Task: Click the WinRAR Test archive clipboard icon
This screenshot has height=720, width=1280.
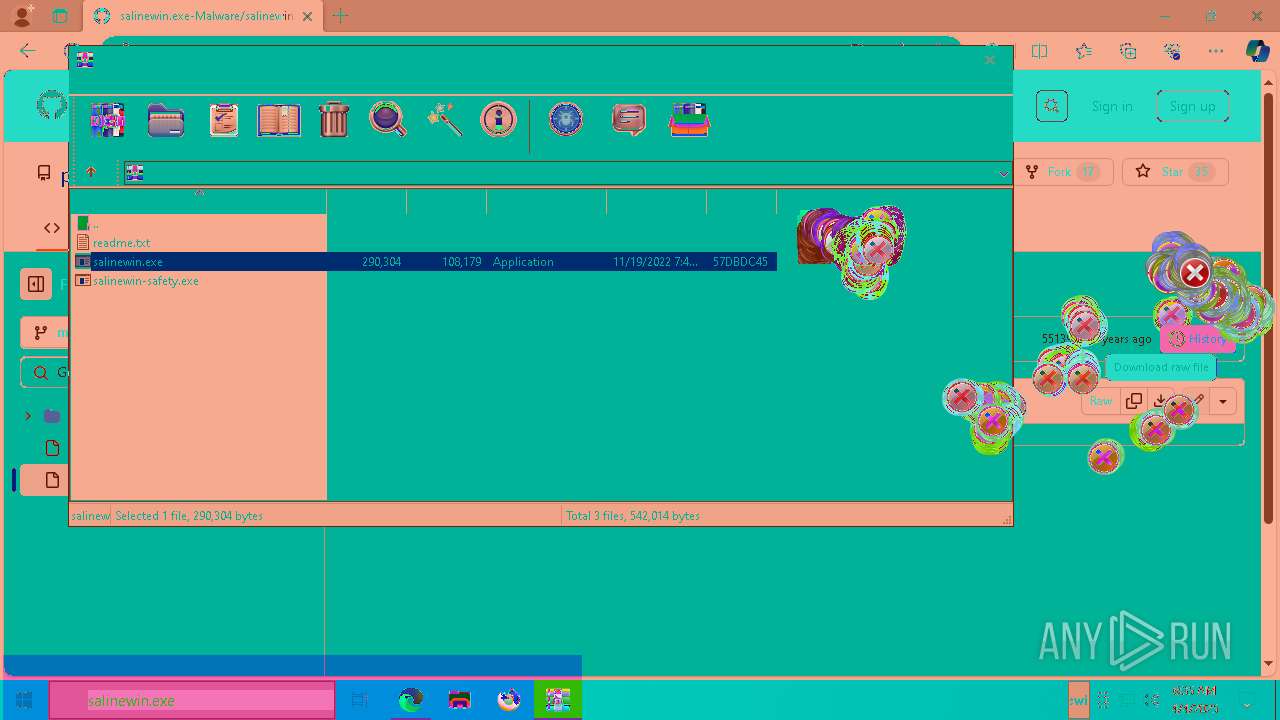Action: point(224,120)
